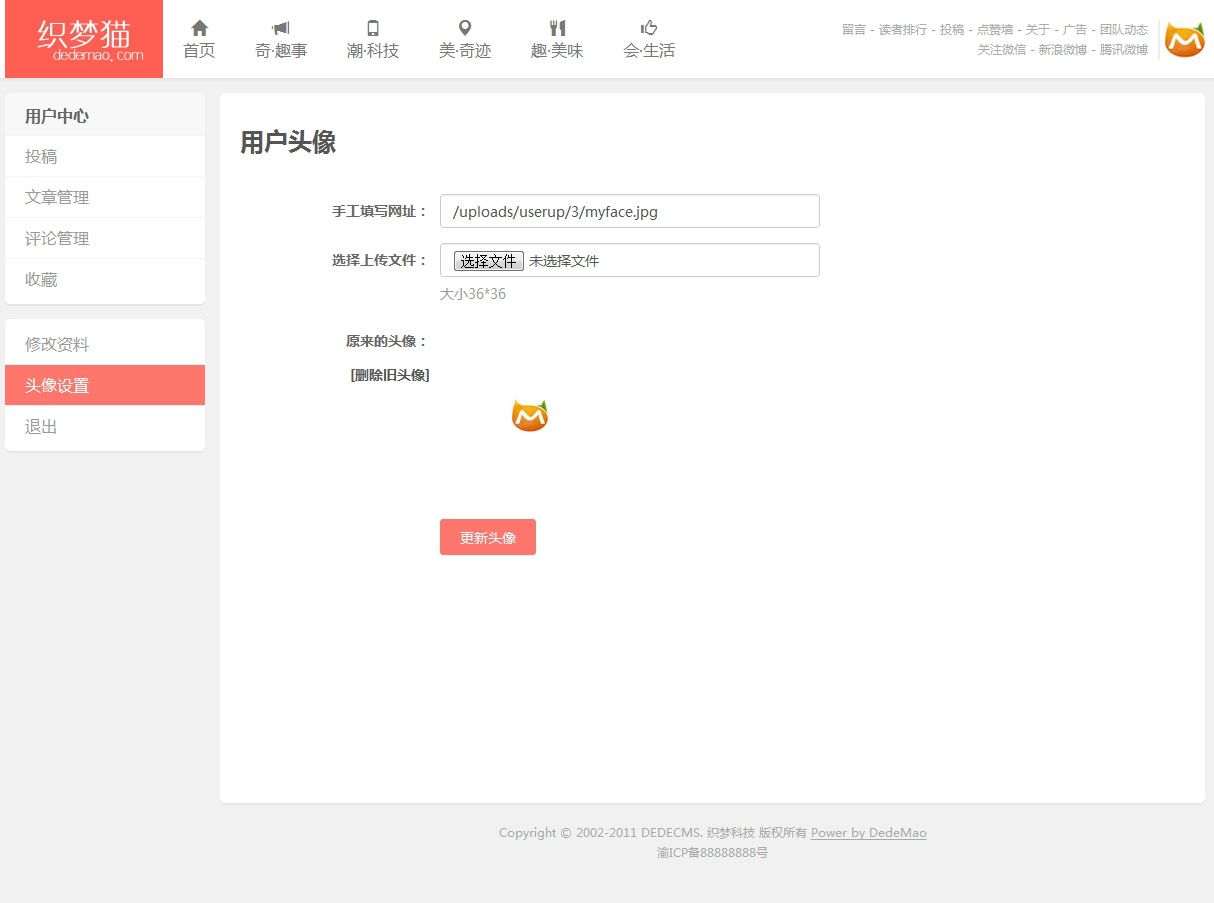Focus the 手工填写网址 input field
This screenshot has width=1214, height=903.
(629, 211)
